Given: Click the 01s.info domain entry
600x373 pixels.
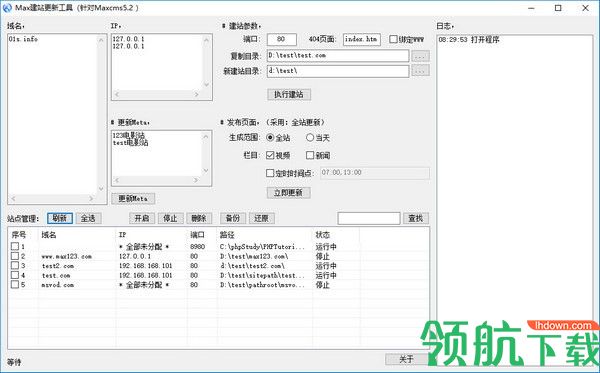Looking at the screenshot, I should (x=23, y=39).
